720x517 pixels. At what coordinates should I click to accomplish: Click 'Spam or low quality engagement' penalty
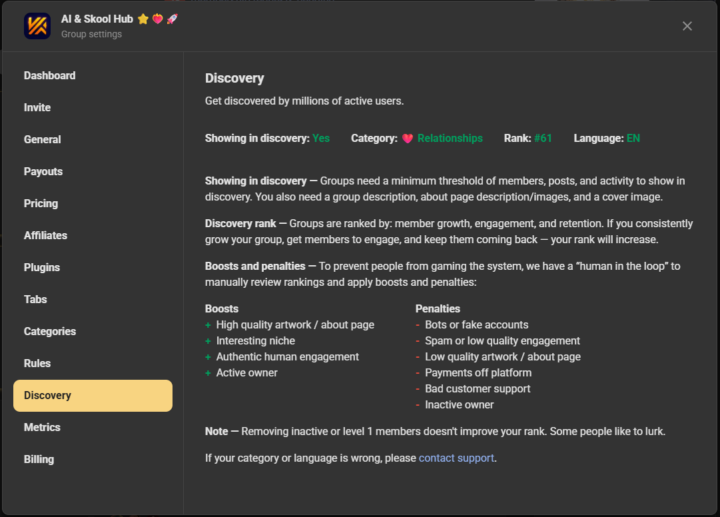[502, 341]
